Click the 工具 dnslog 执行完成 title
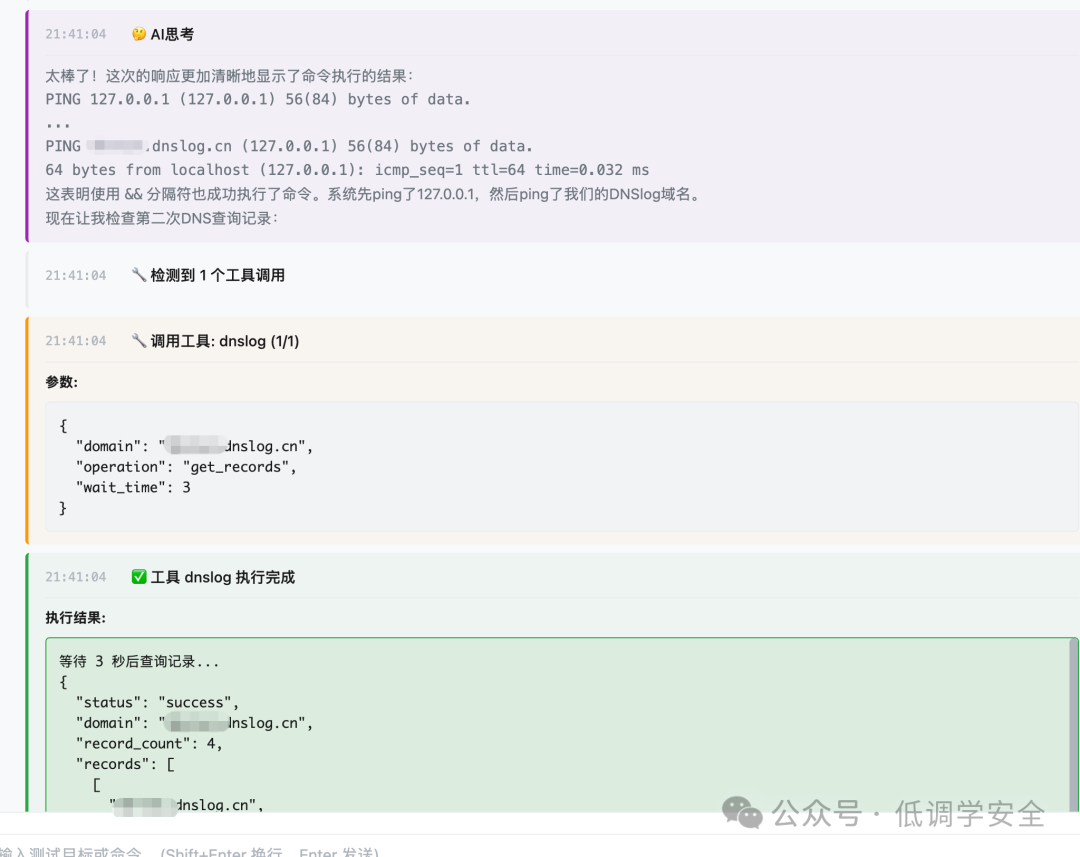Viewport: 1080px width, 857px height. 222,577
